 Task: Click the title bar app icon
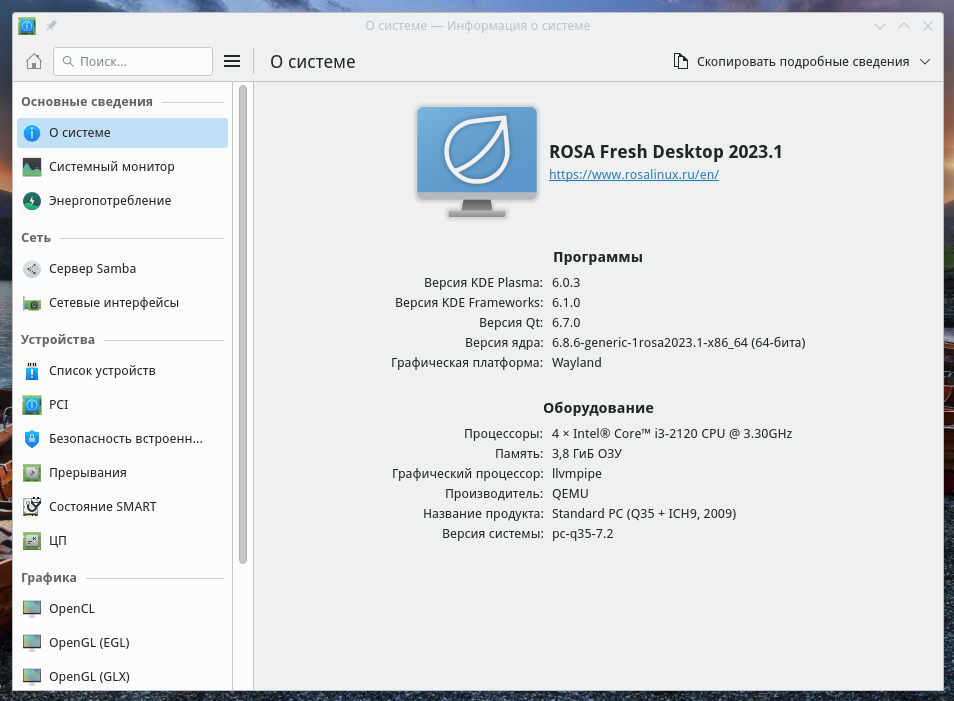27,26
